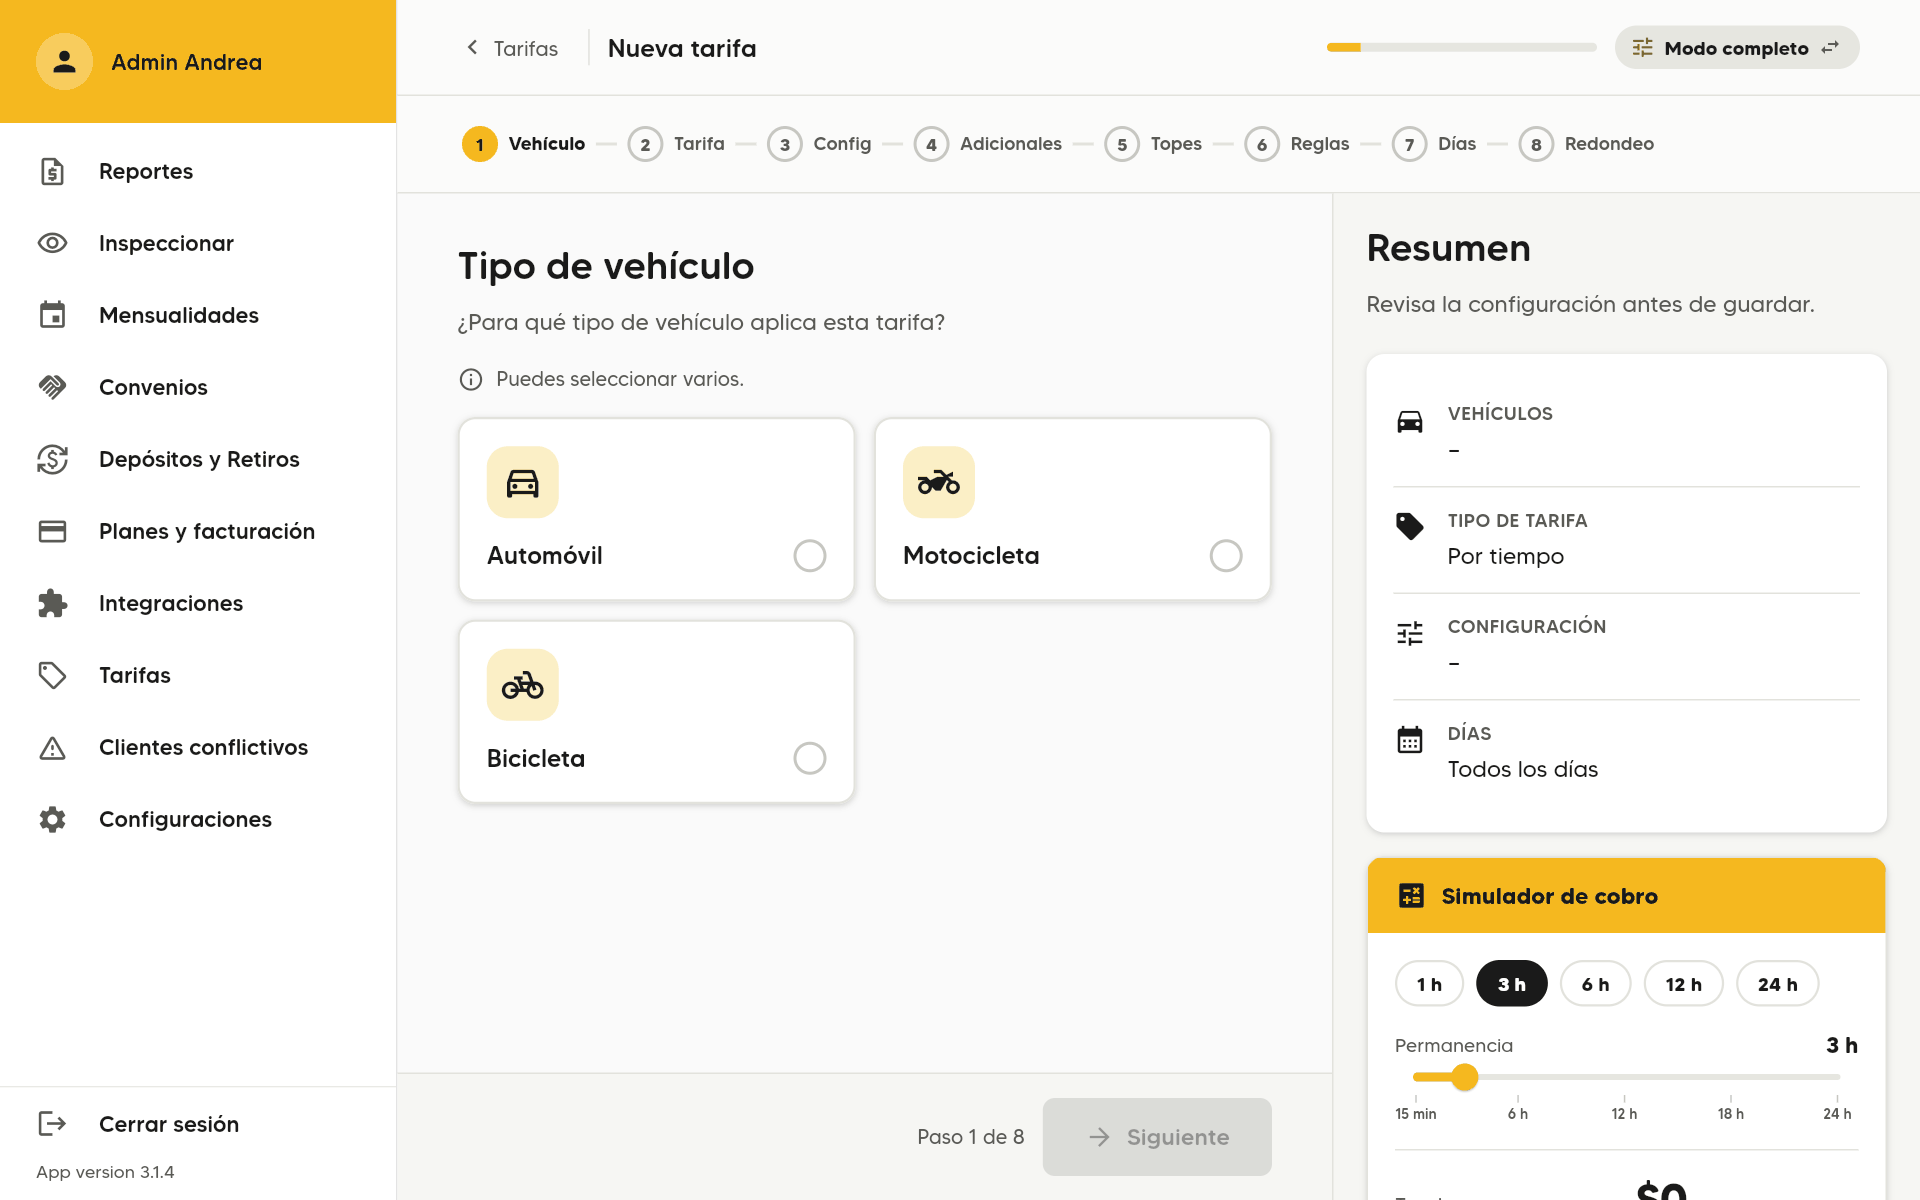Click the Depósitos y Retiros icon
Viewport: 1920px width, 1200px height.
coord(52,459)
